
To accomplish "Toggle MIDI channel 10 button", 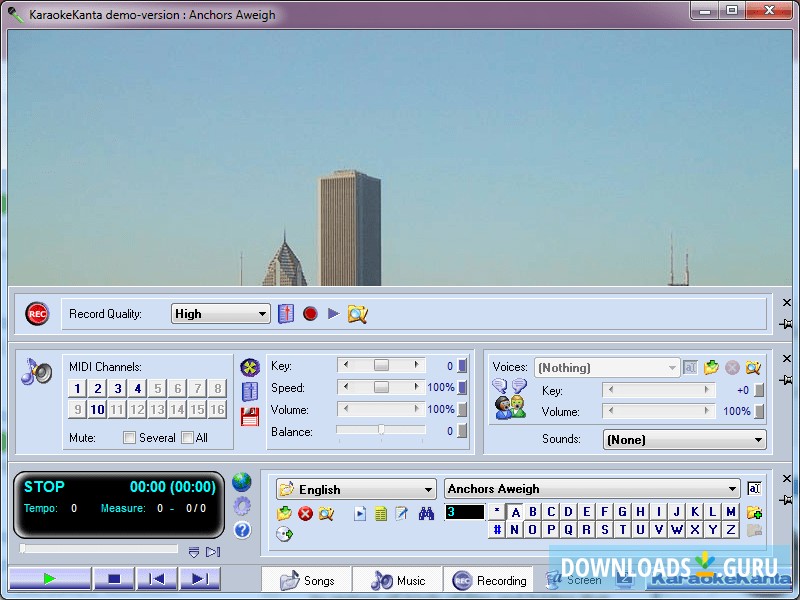I will pyautogui.click(x=98, y=409).
